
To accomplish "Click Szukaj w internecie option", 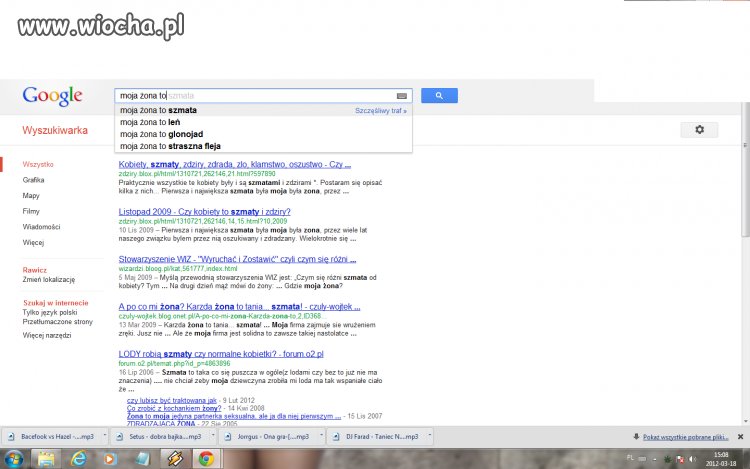I will point(55,303).
